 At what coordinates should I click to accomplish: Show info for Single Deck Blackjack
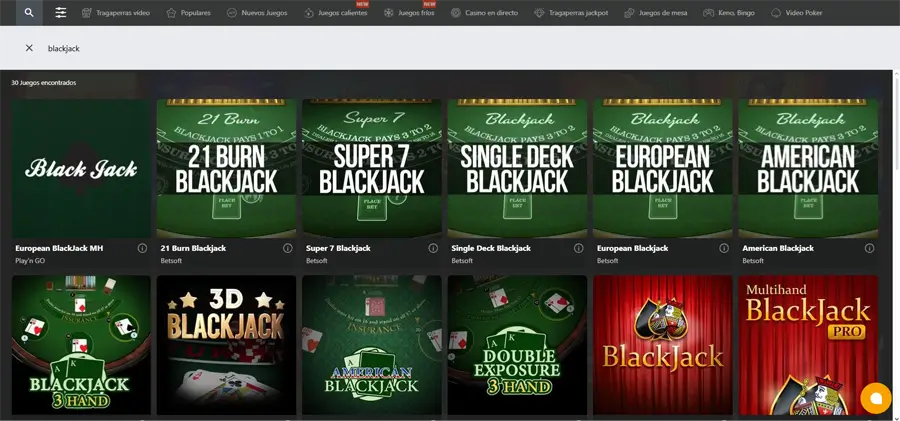click(x=578, y=248)
